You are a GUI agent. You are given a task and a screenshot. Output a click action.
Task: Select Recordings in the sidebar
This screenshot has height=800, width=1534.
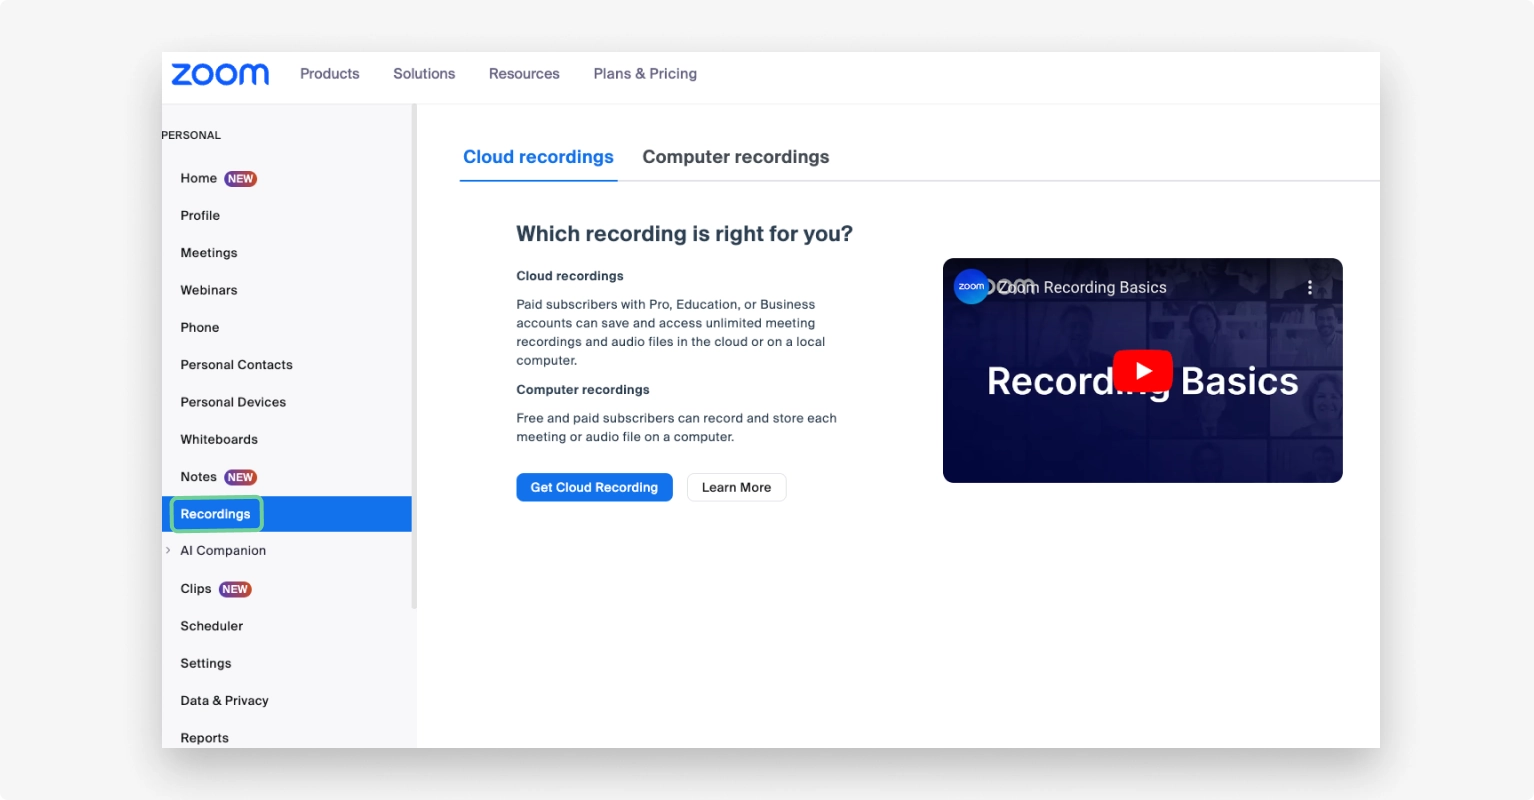286,514
